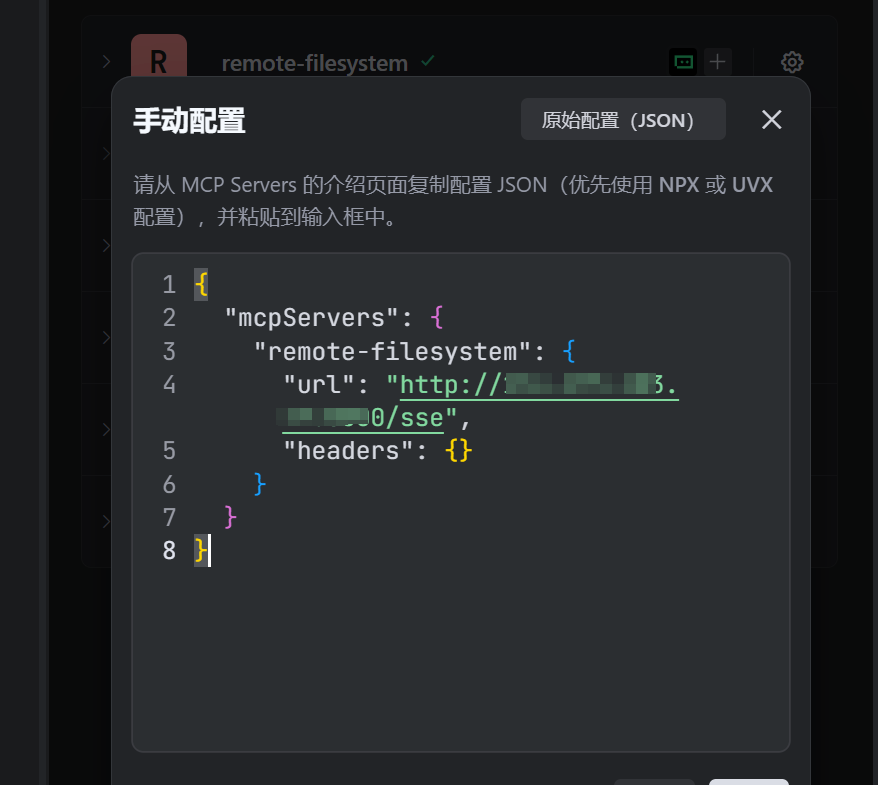Click line number 4 in the gutter

[169, 384]
